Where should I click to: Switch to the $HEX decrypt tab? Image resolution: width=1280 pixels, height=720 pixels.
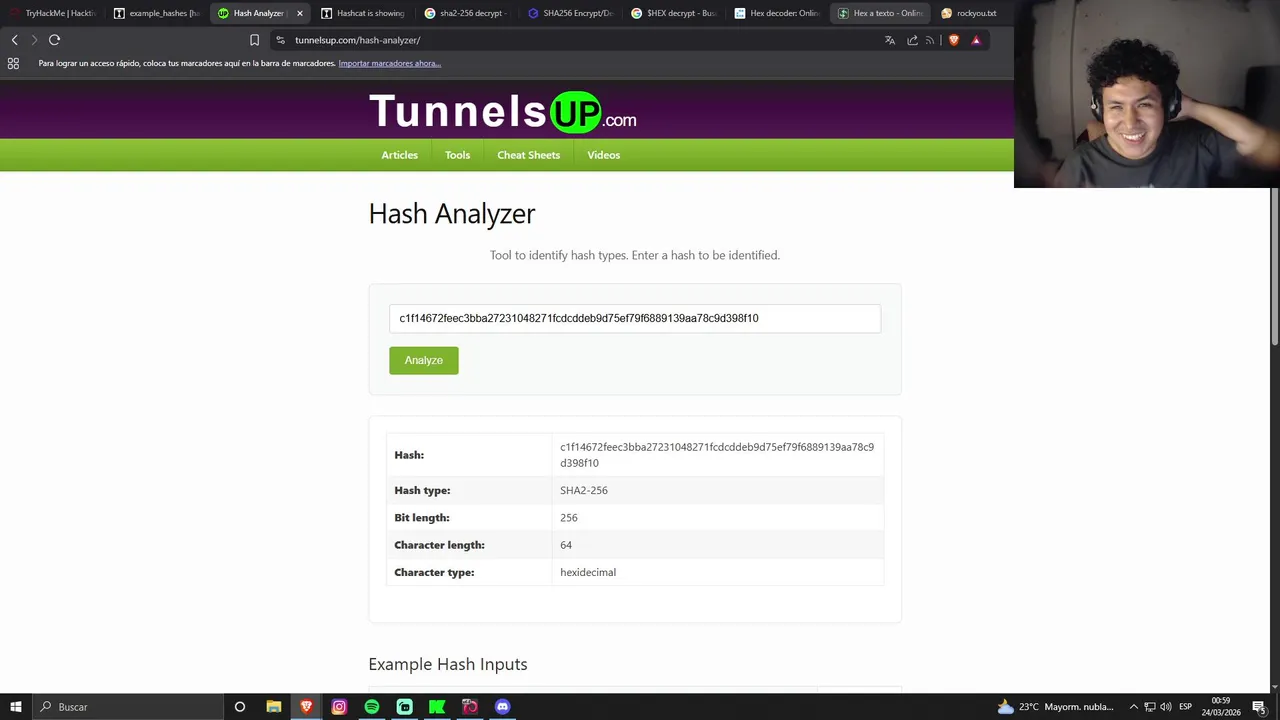point(674,13)
